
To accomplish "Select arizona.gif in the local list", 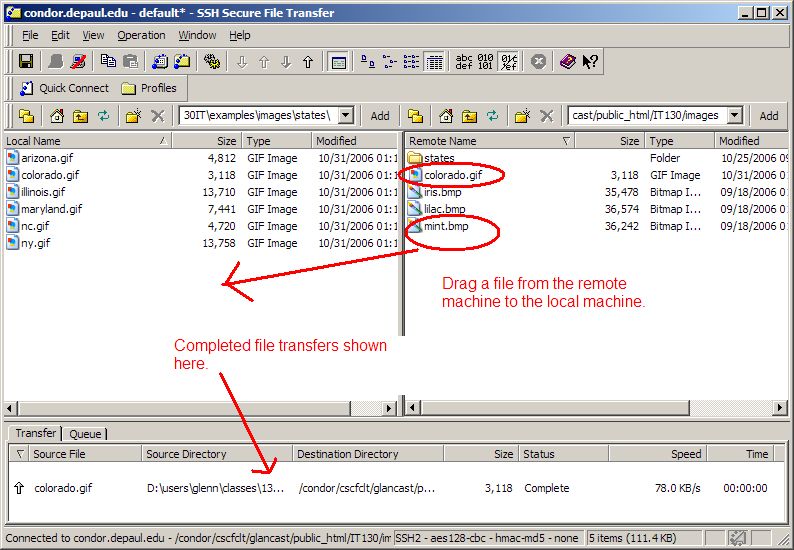I will (x=47, y=158).
